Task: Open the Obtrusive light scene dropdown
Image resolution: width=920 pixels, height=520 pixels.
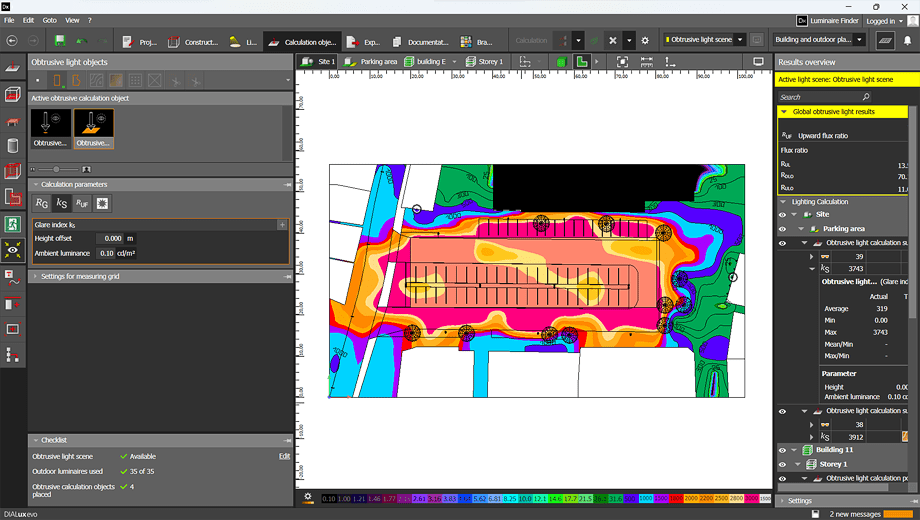Action: click(705, 41)
